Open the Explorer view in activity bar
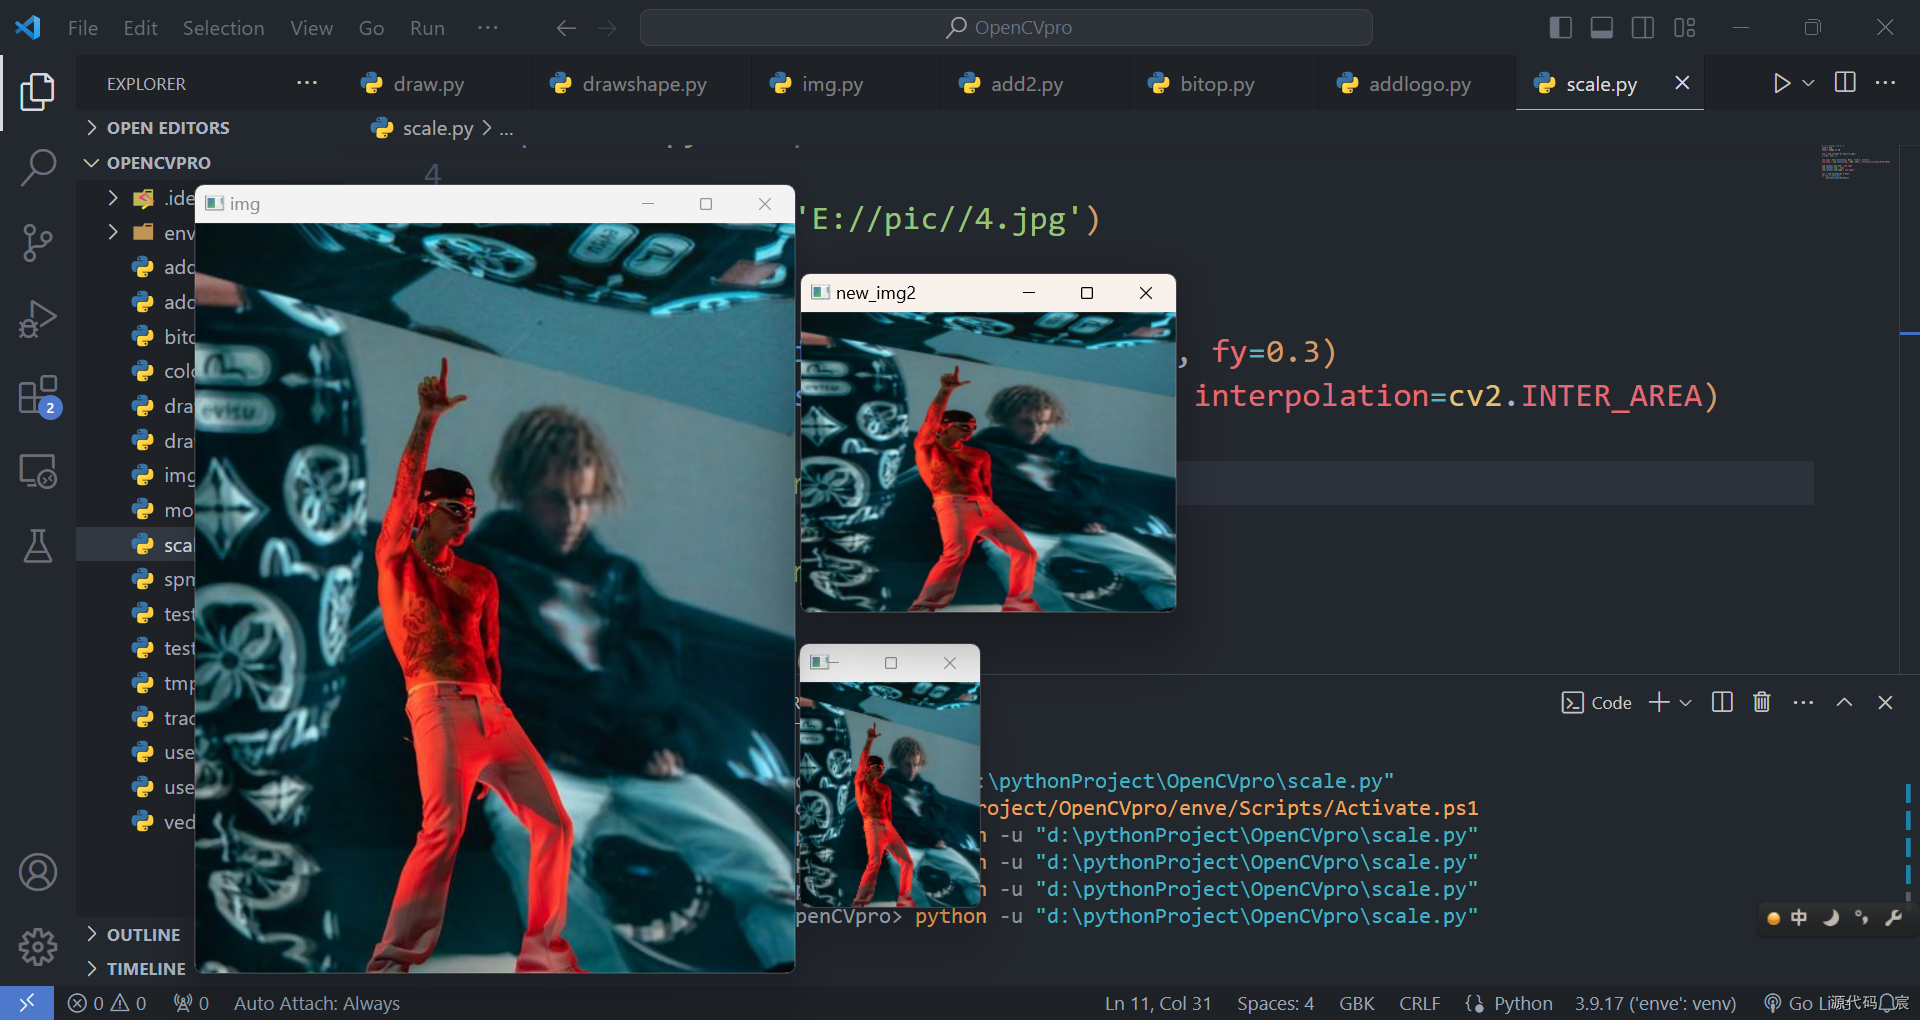This screenshot has height=1020, width=1920. click(37, 92)
